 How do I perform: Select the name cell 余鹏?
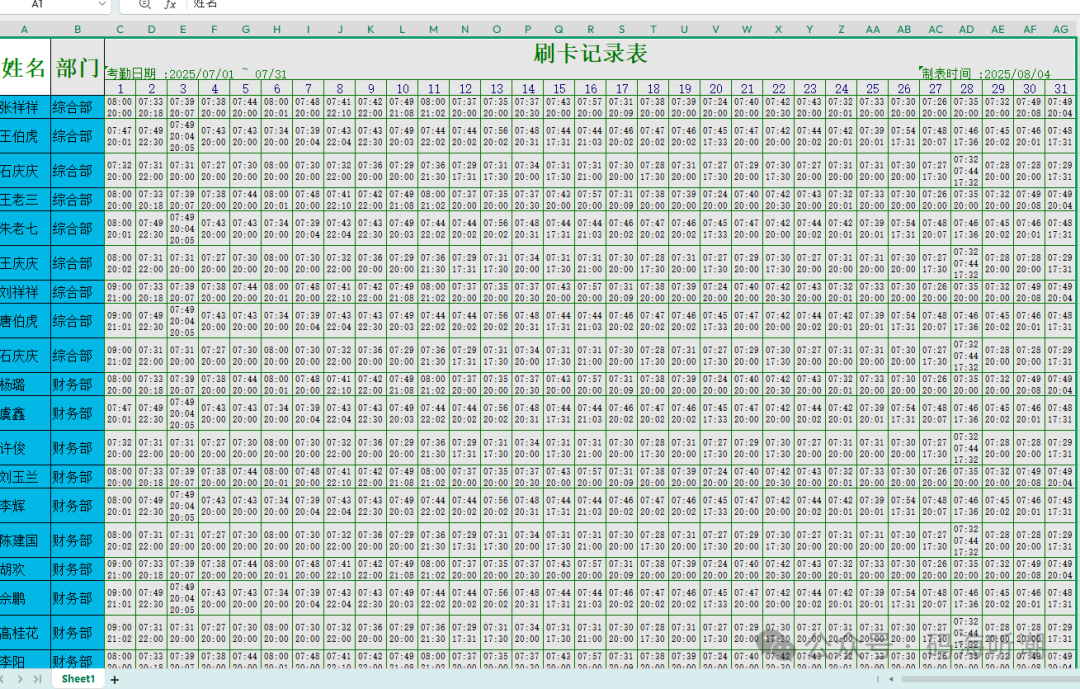(x=25, y=598)
